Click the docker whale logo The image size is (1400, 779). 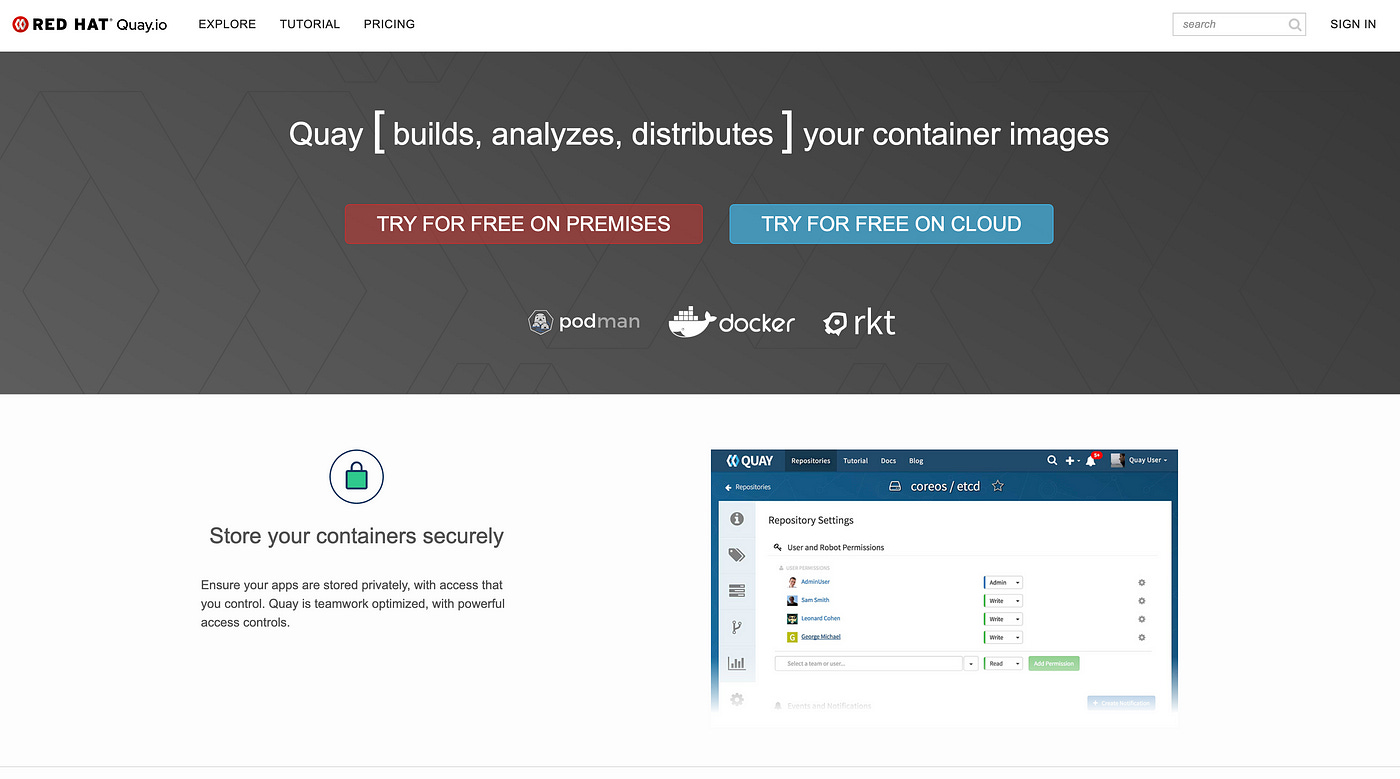[732, 322]
